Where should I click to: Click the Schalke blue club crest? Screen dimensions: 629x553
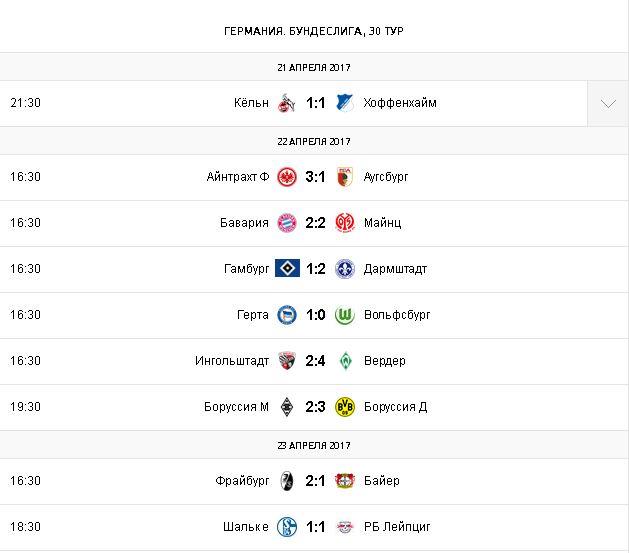coord(287,527)
